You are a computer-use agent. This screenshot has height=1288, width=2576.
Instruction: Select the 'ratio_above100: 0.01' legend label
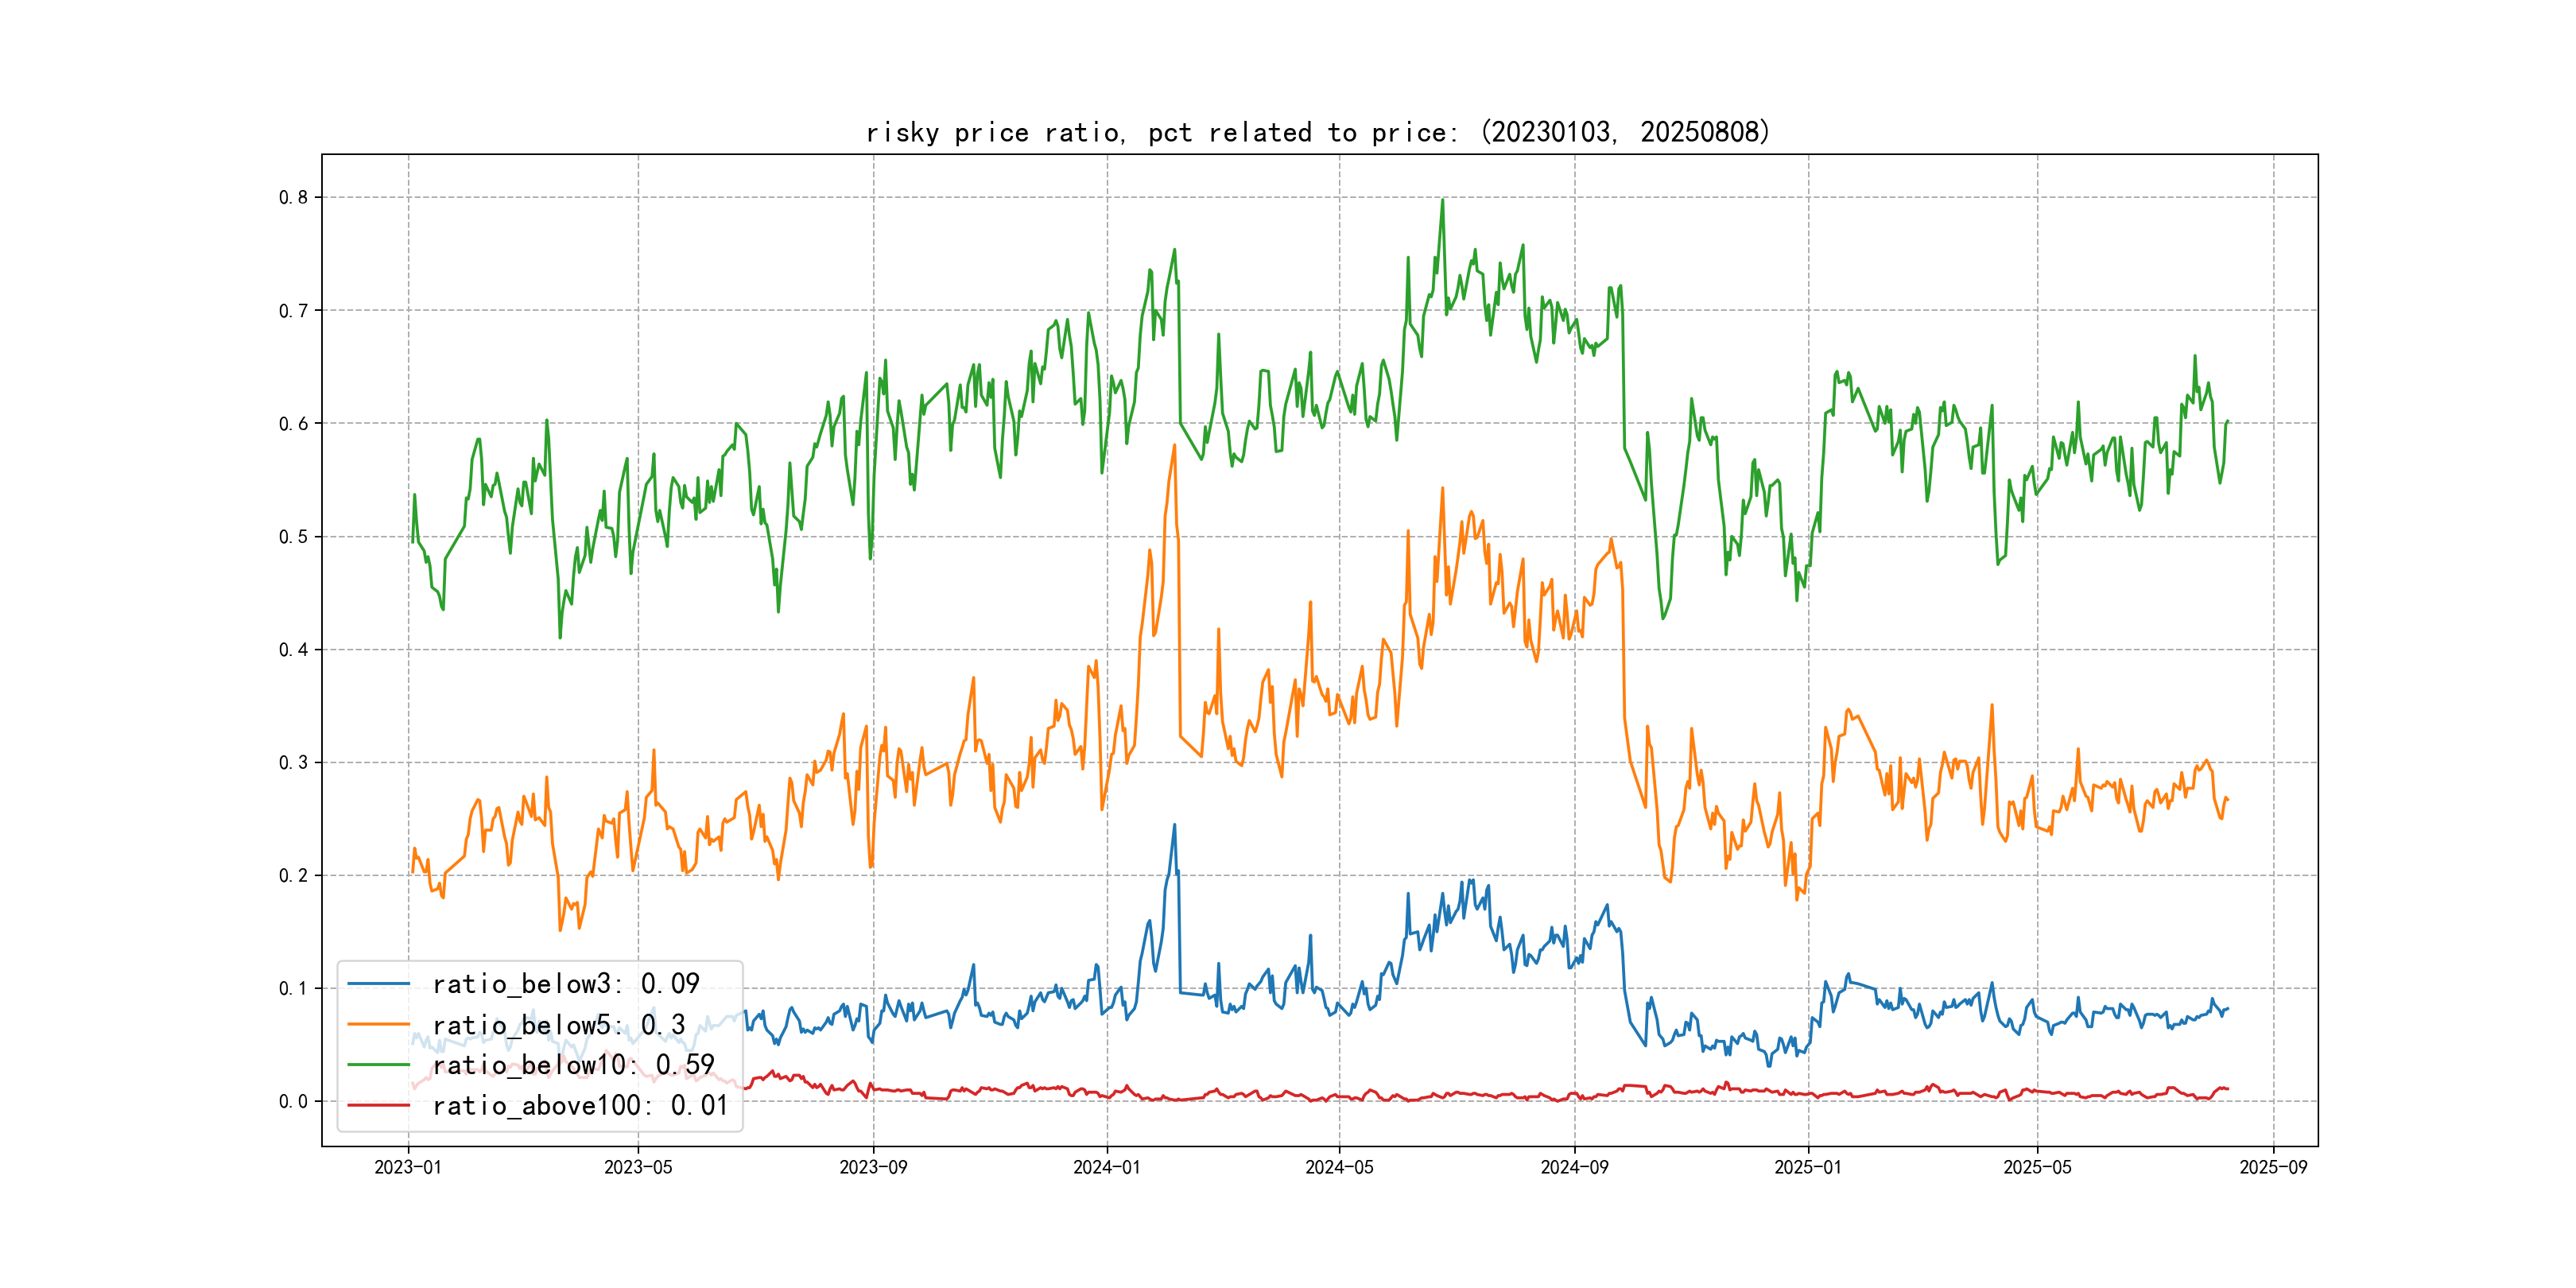[580, 1105]
